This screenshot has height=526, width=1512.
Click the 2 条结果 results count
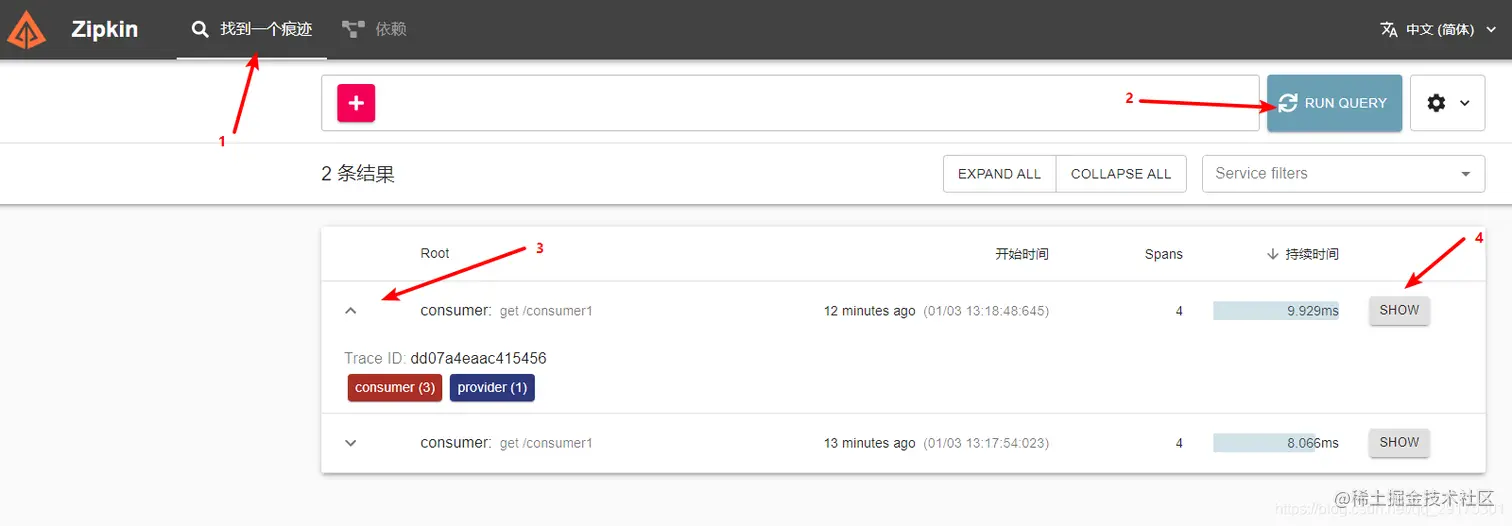click(358, 174)
